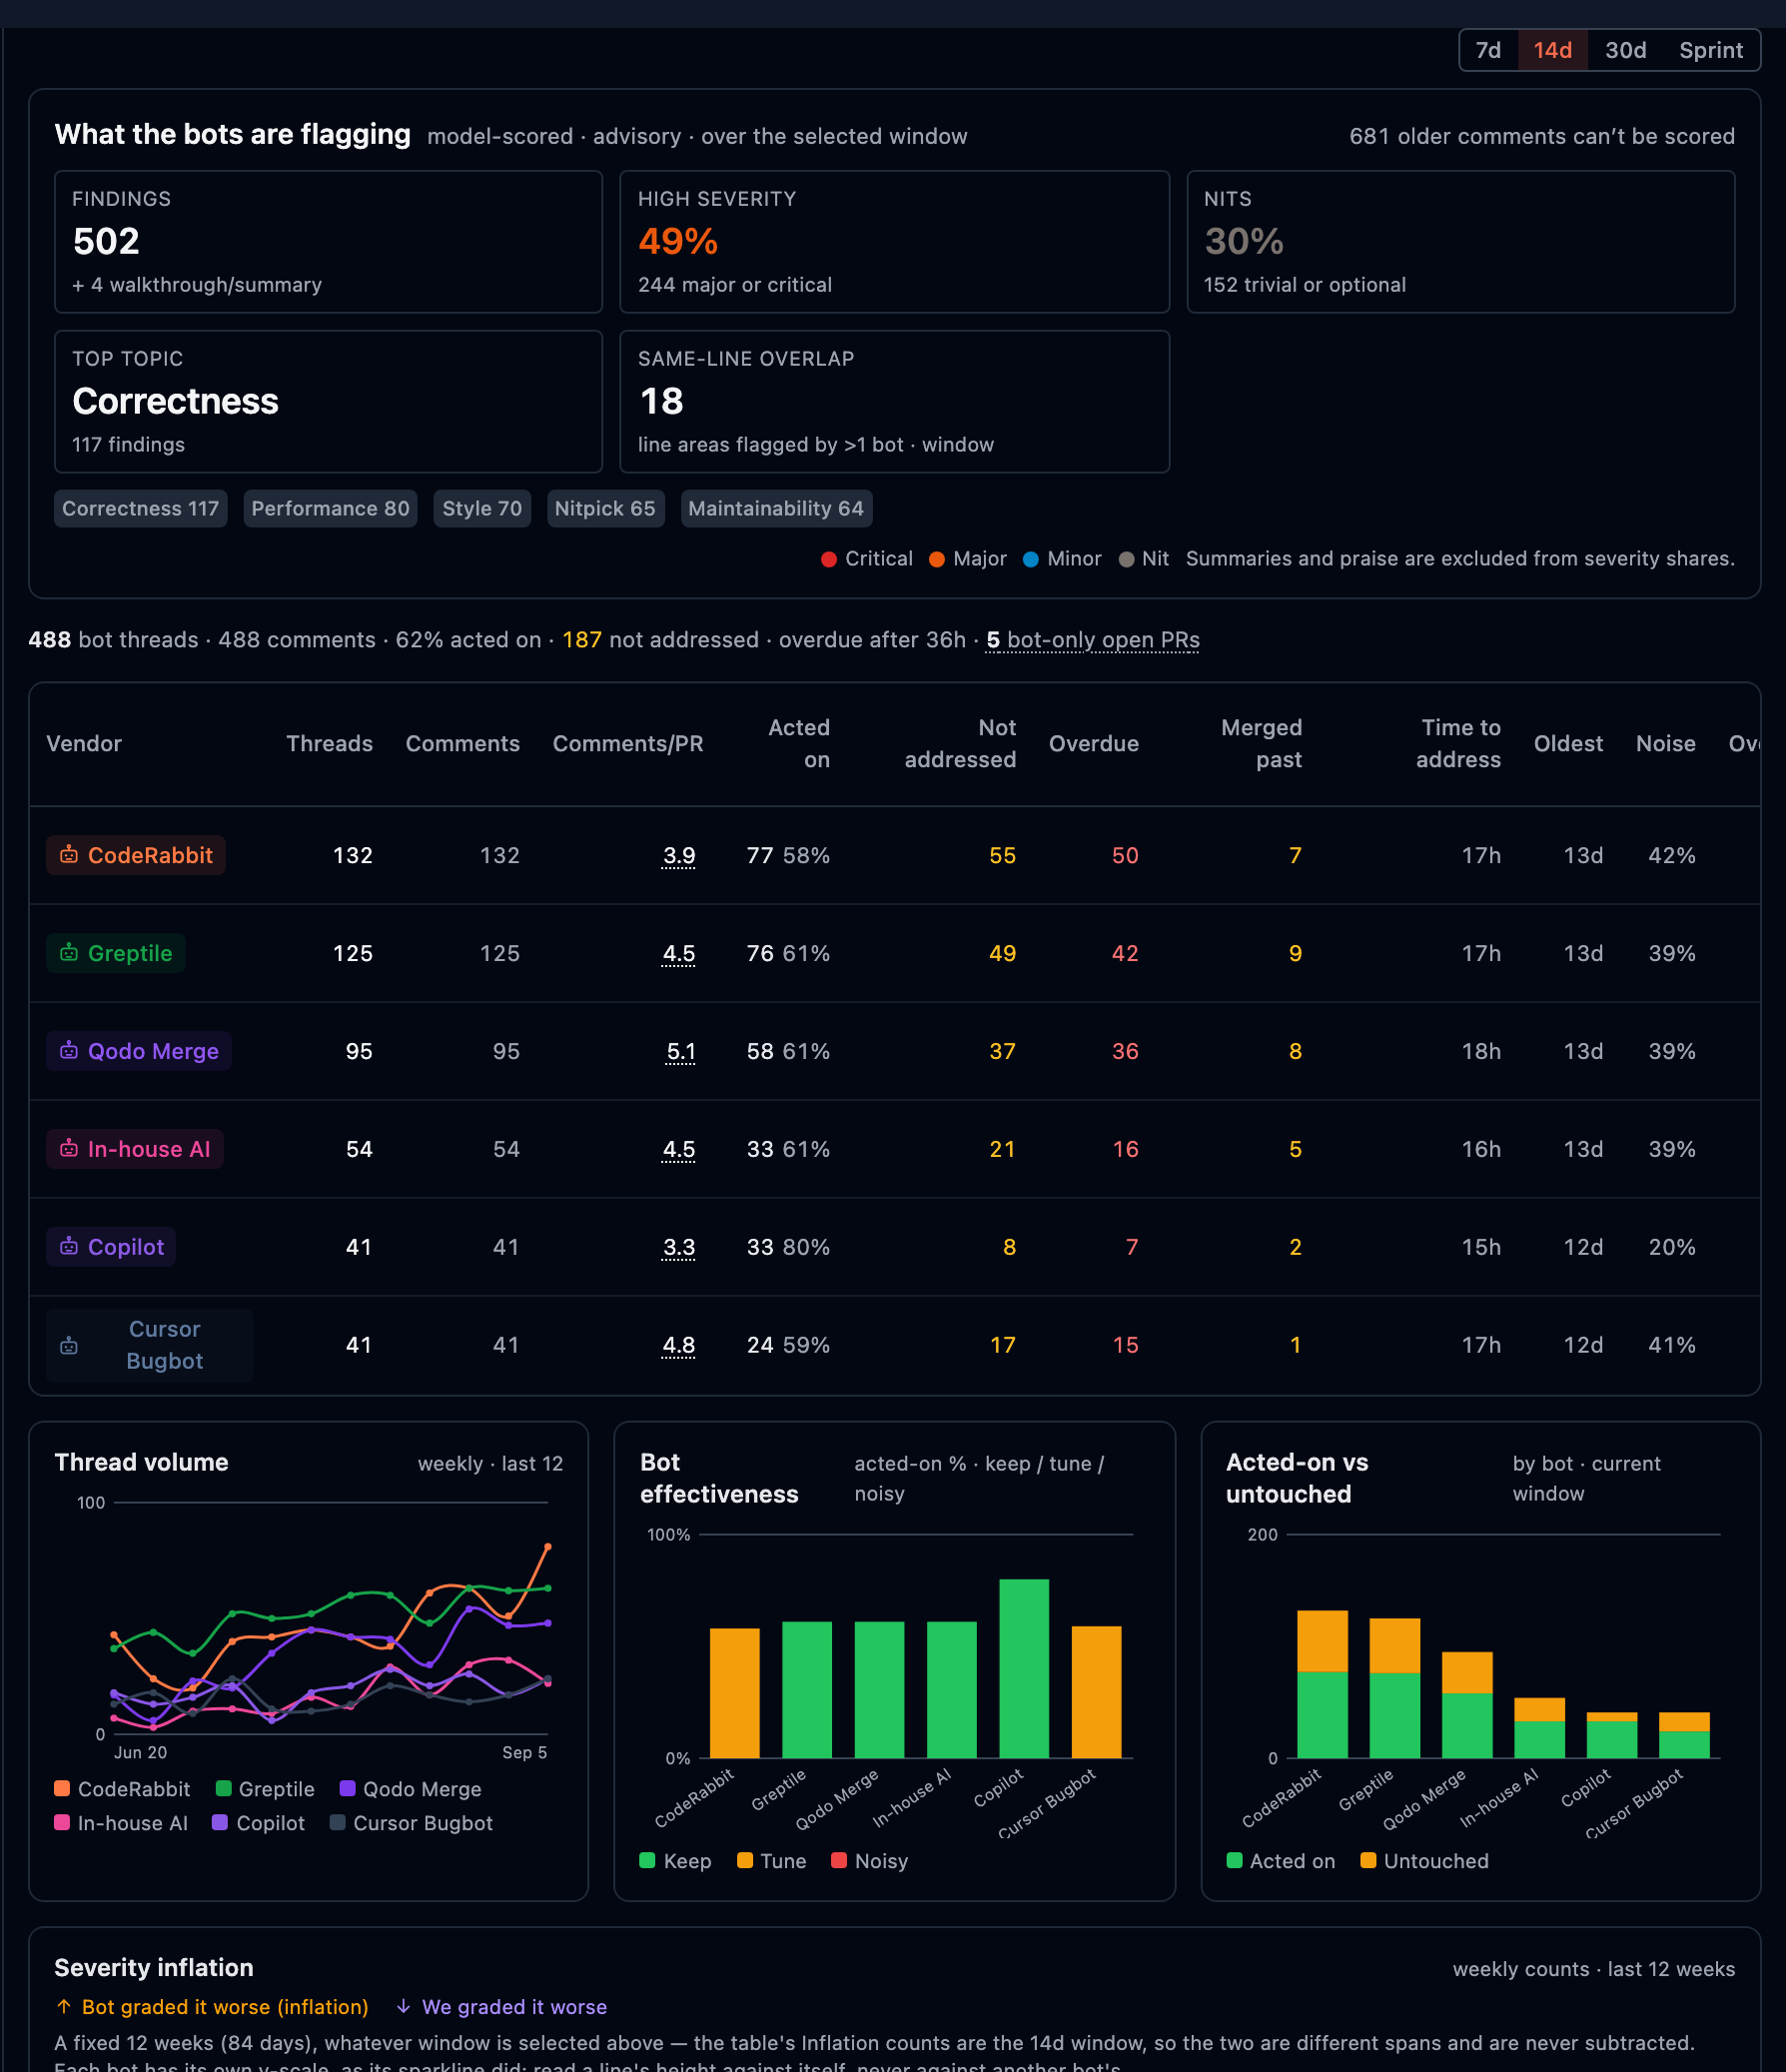Click Greptile's 49 not addressed count

pyautogui.click(x=1002, y=953)
